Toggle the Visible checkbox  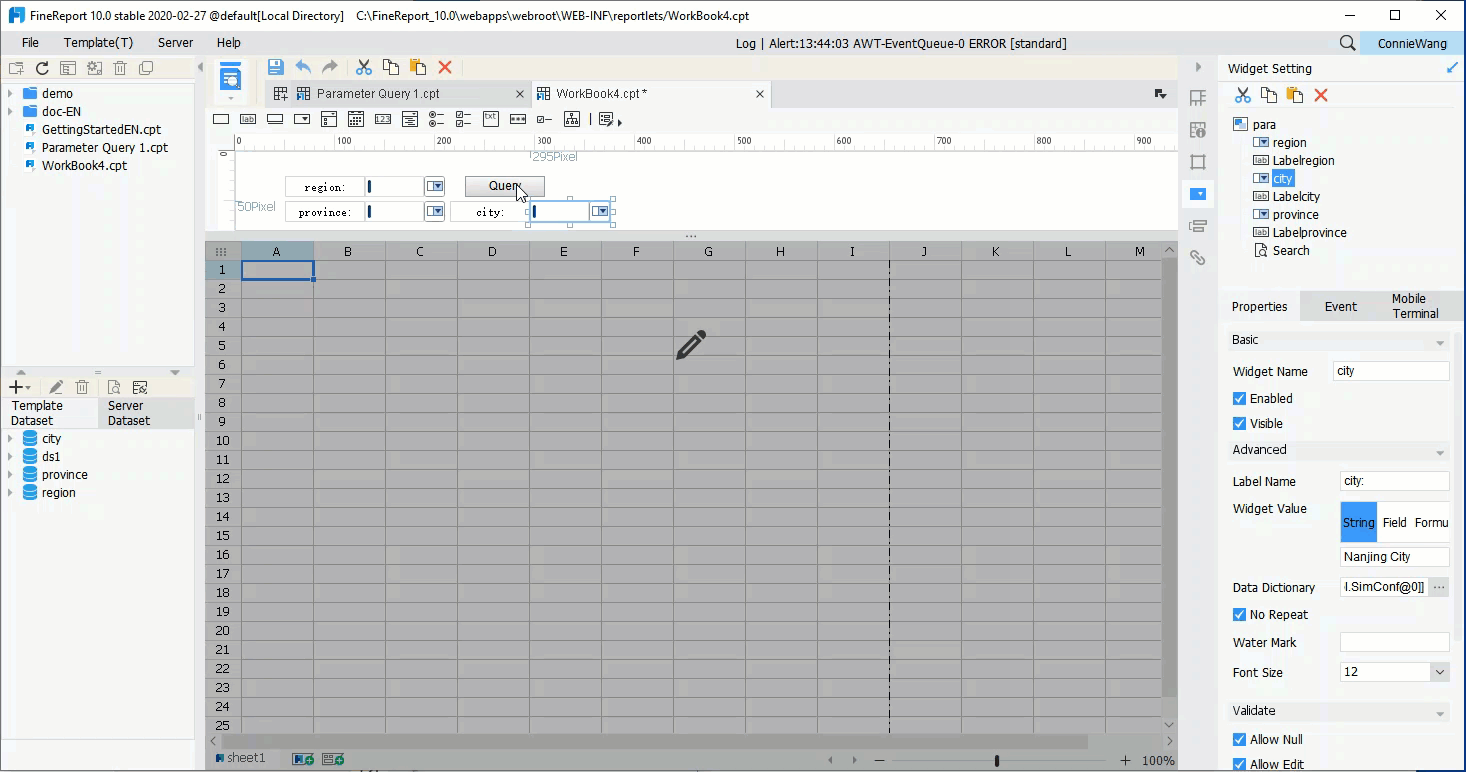(x=1240, y=423)
